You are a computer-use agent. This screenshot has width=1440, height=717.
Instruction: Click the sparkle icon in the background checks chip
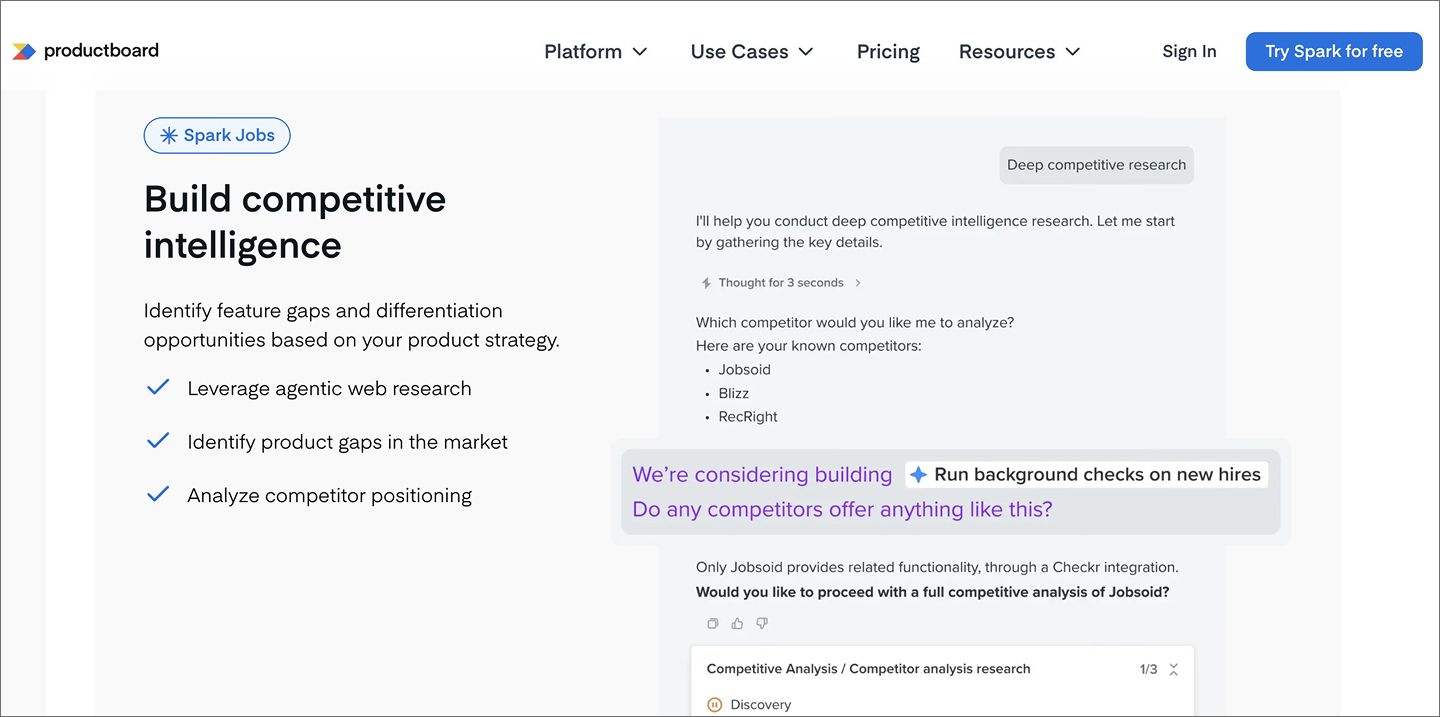pos(916,474)
